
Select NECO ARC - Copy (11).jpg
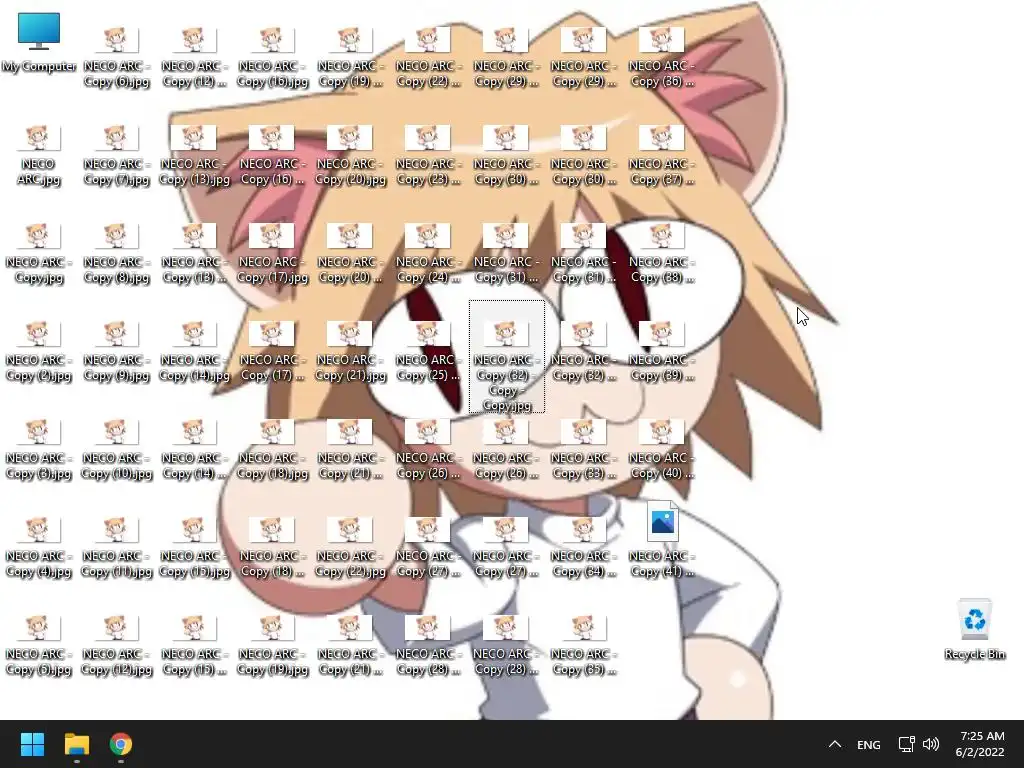pyautogui.click(x=116, y=547)
